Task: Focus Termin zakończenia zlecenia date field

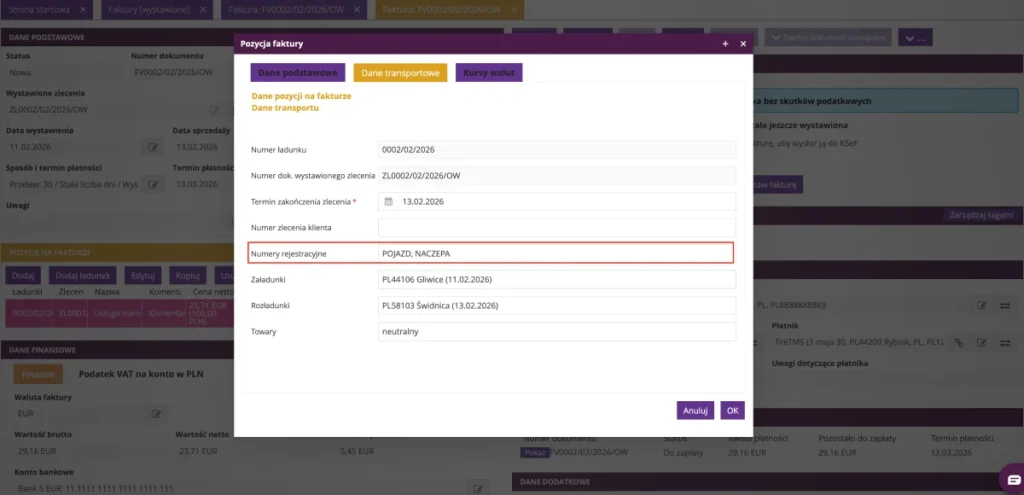Action: pyautogui.click(x=557, y=202)
